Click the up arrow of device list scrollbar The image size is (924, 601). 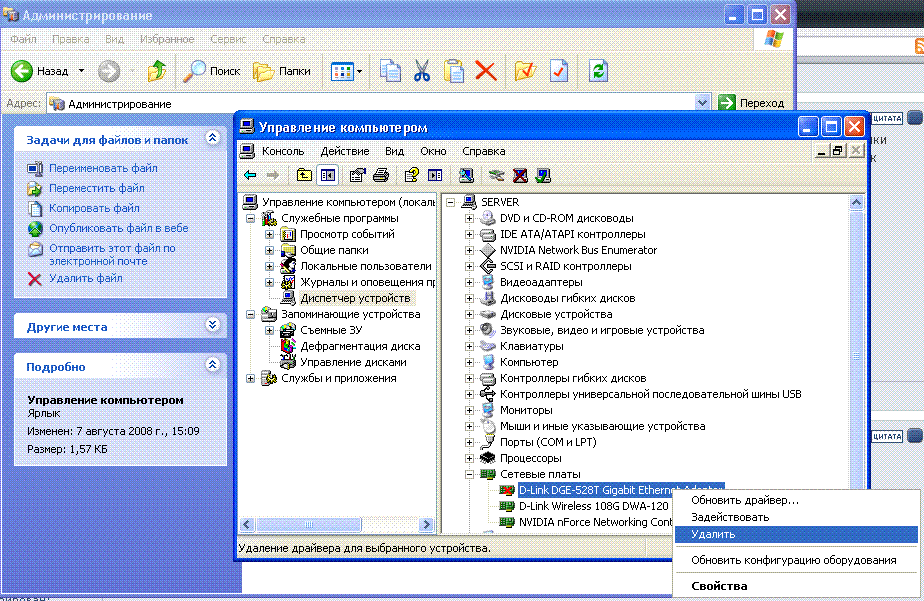[856, 203]
